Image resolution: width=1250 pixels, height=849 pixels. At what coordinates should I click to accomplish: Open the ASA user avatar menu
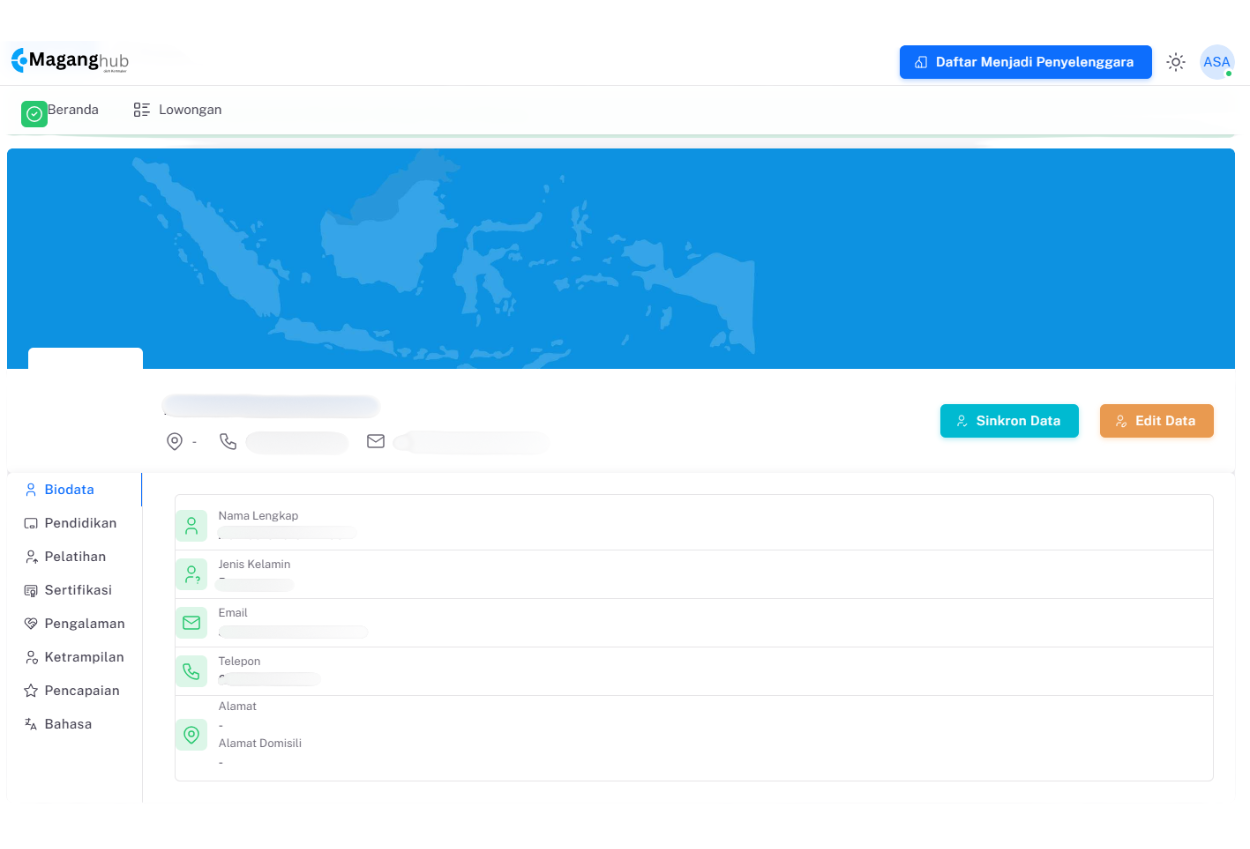[x=1217, y=62]
